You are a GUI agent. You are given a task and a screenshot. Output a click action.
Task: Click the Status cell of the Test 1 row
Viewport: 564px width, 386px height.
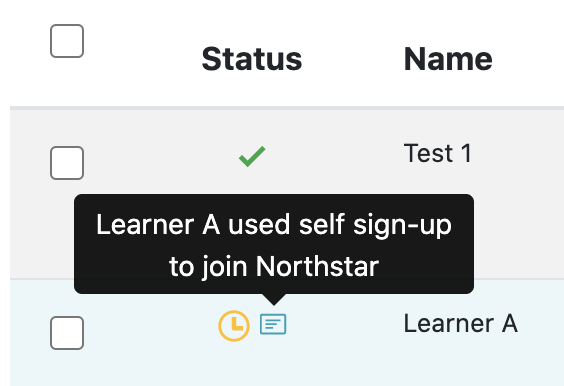(252, 156)
